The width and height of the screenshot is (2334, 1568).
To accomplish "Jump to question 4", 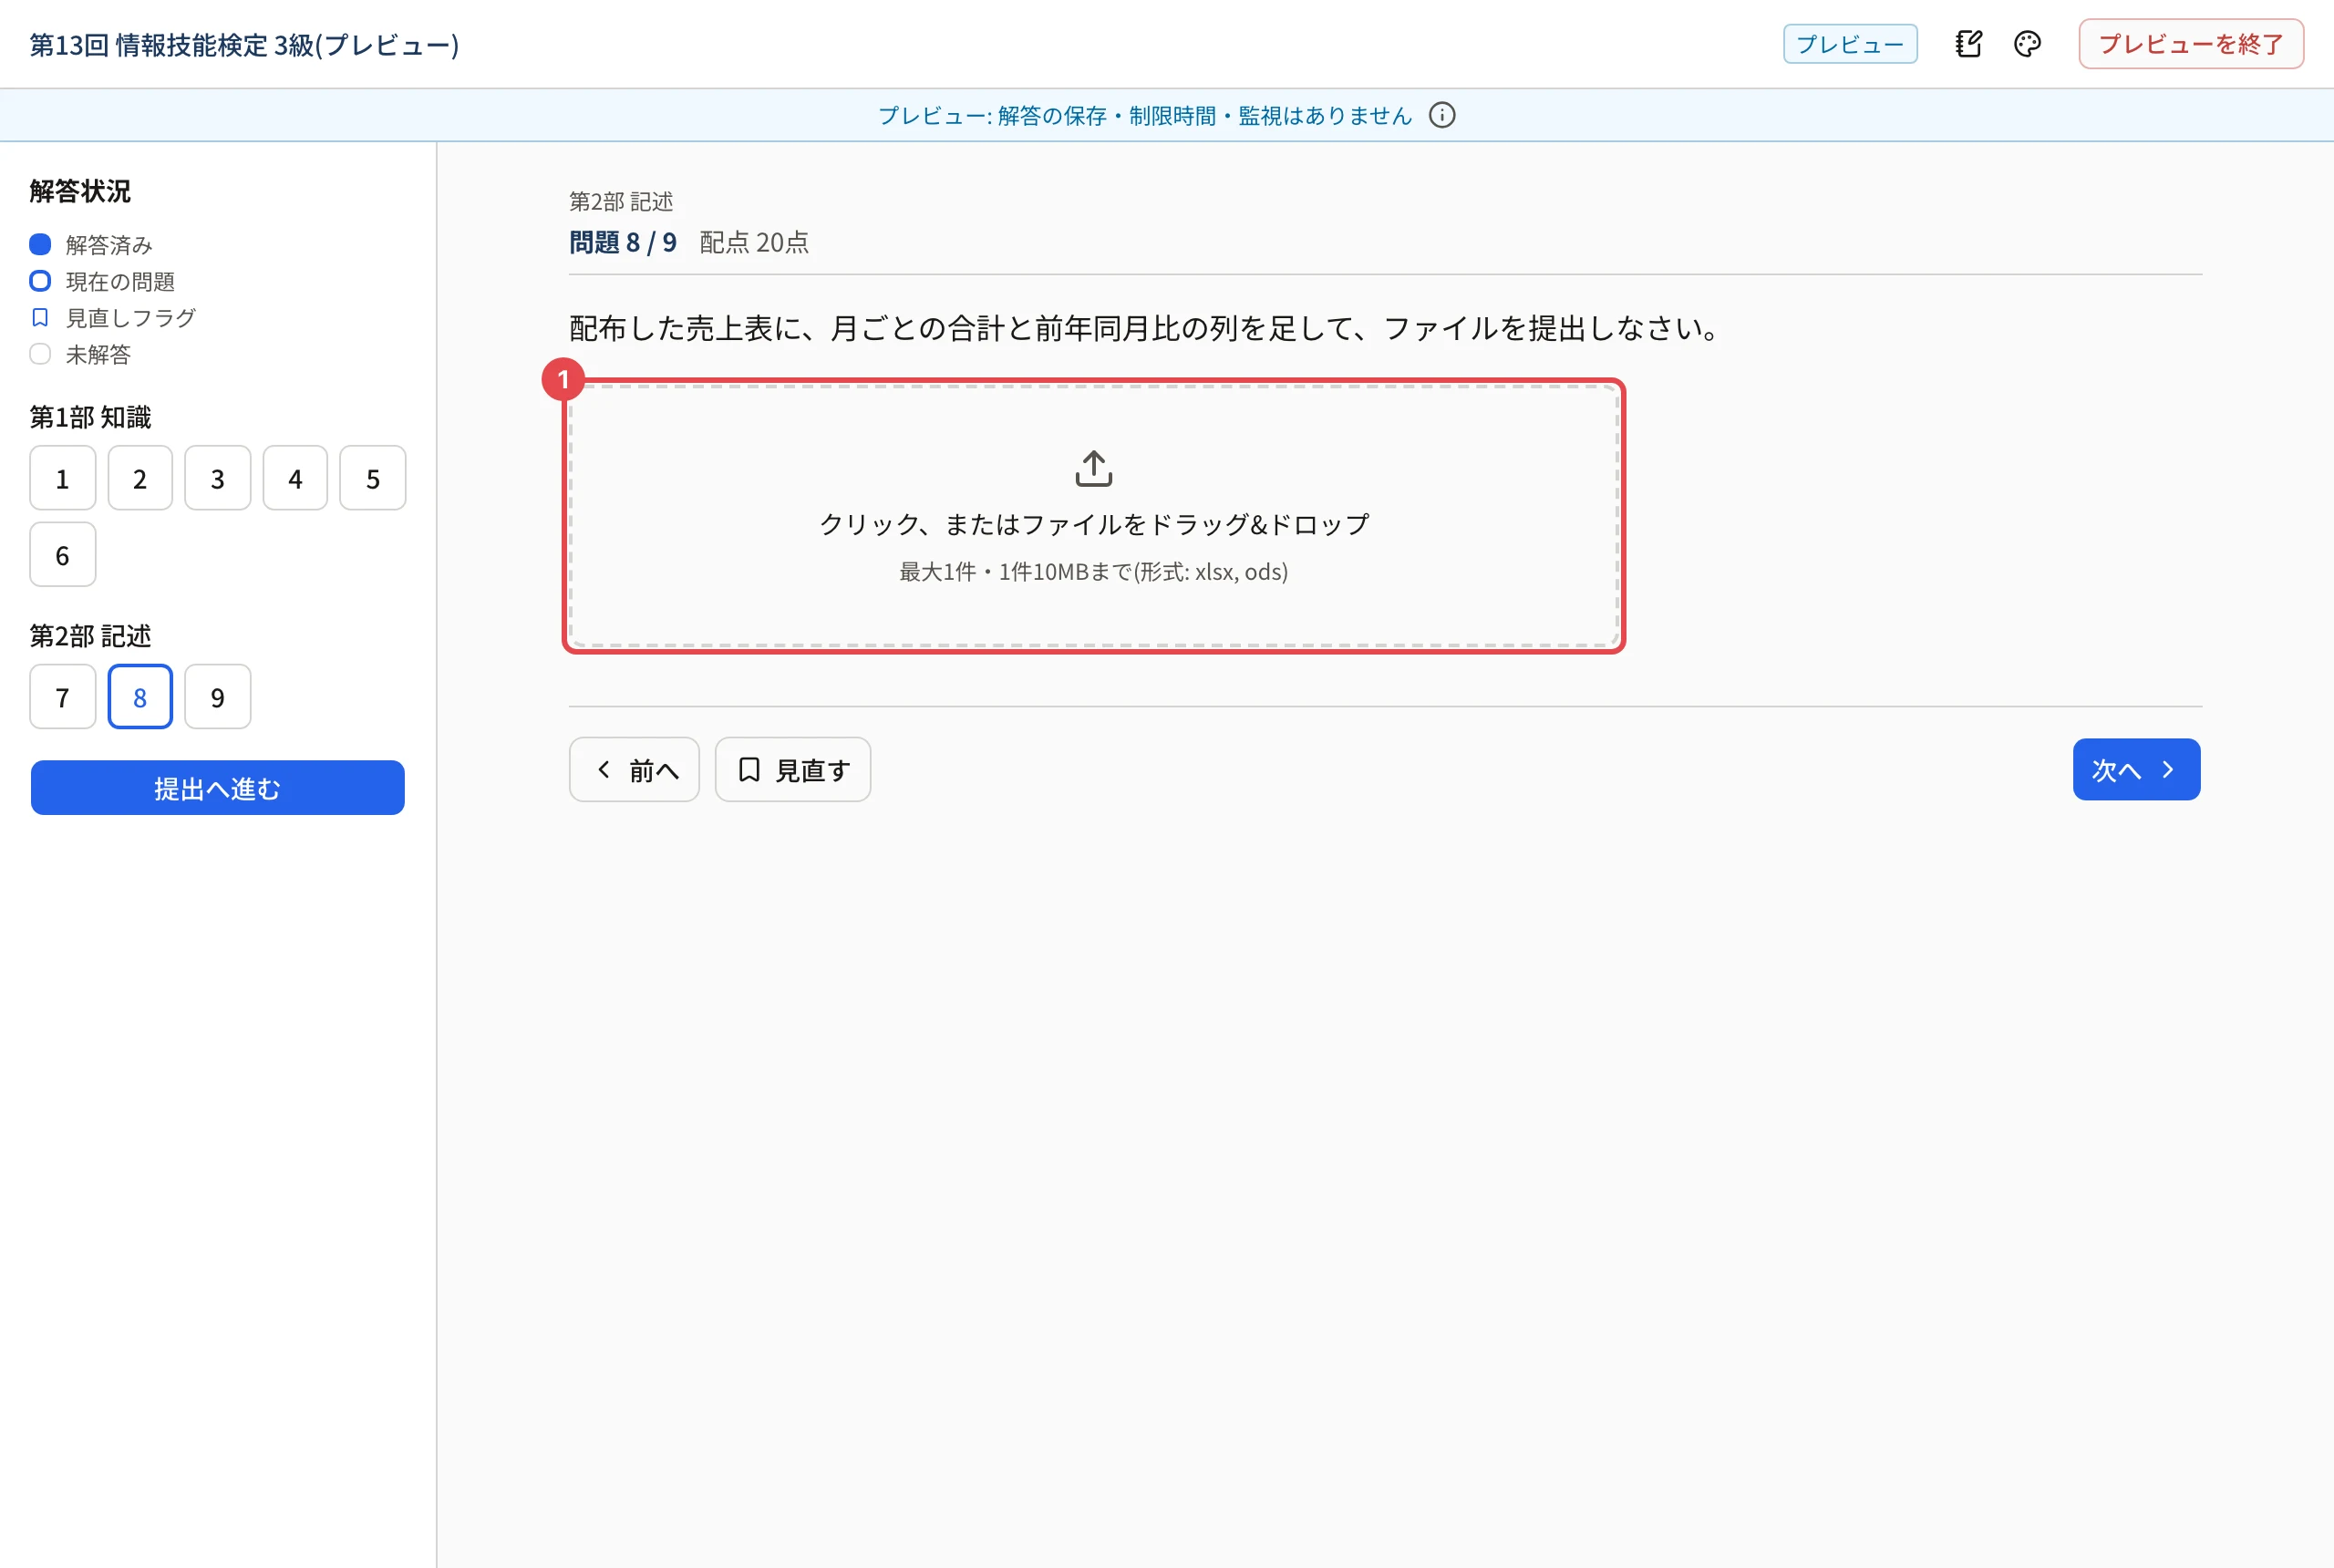I will pos(295,478).
